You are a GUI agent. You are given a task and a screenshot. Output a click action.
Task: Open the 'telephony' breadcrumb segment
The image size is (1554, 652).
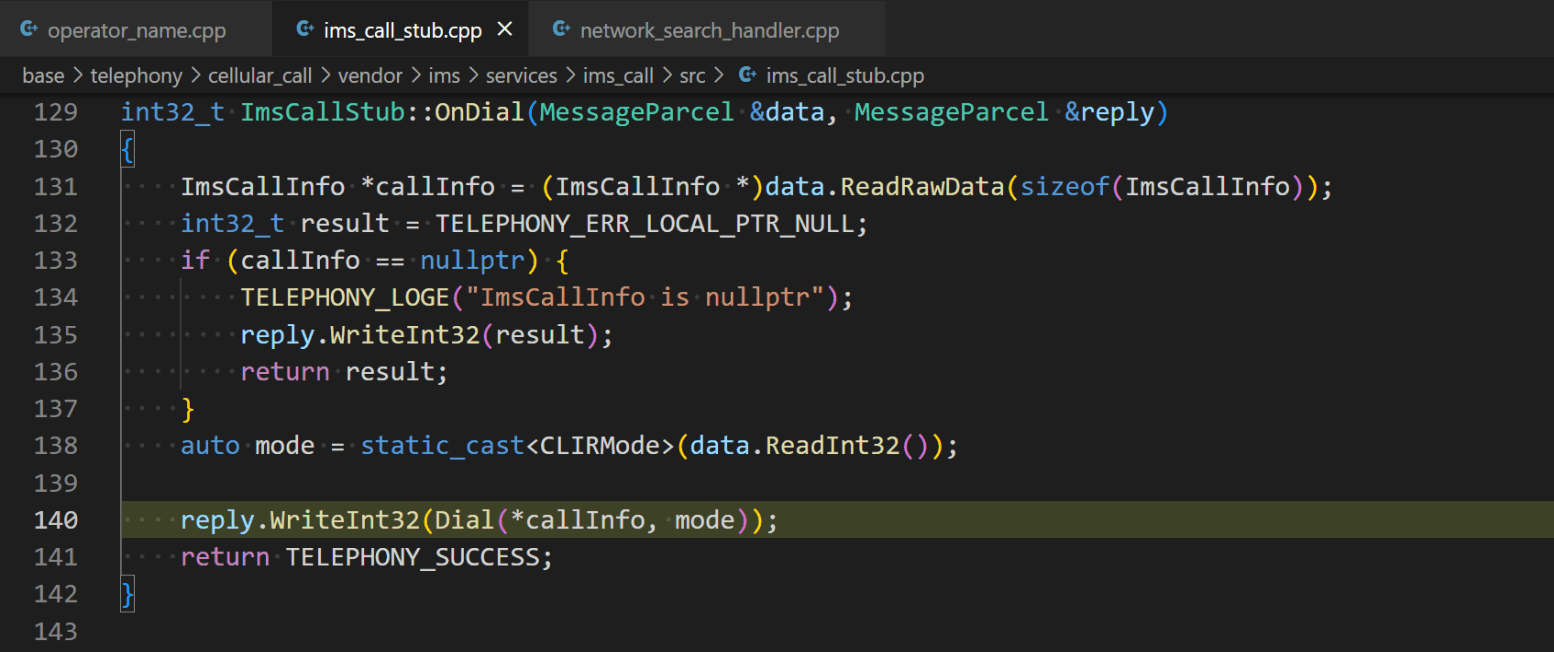[x=137, y=75]
